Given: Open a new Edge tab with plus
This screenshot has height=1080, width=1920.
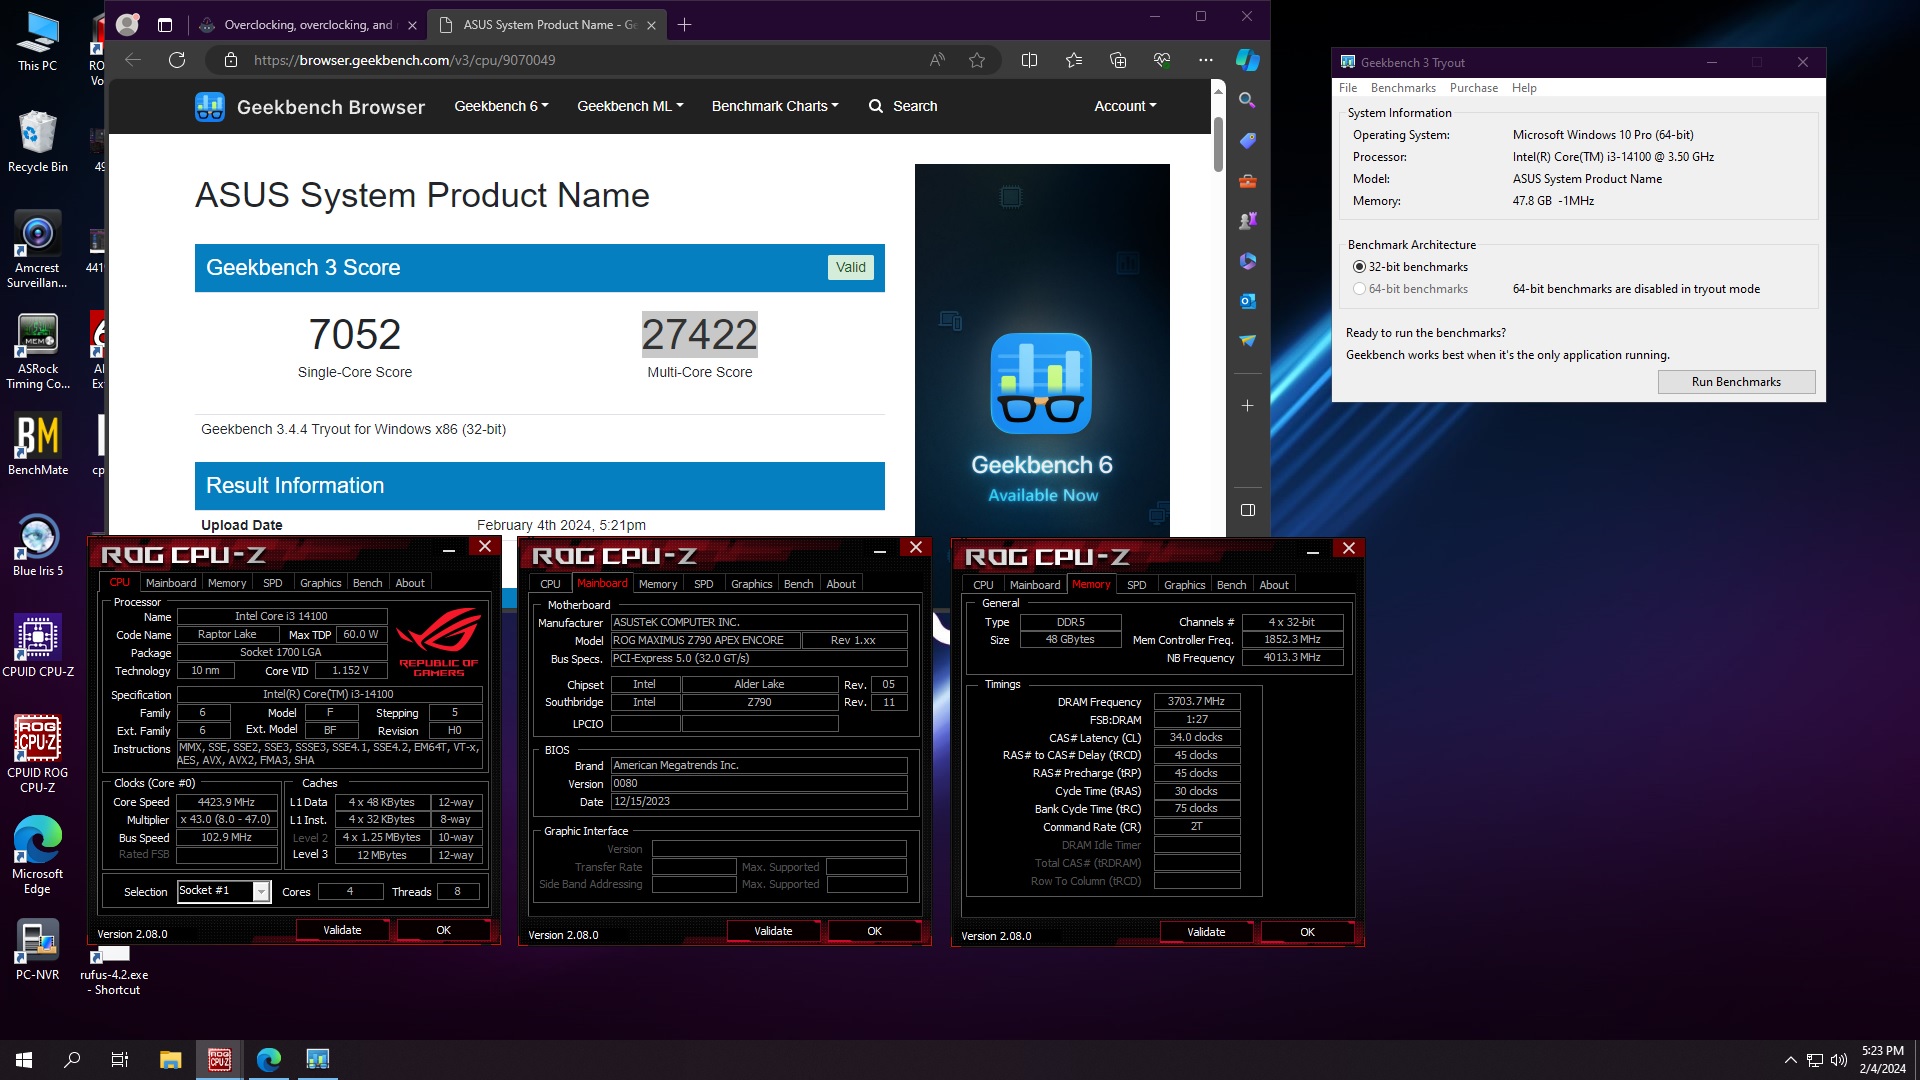Looking at the screenshot, I should click(685, 25).
